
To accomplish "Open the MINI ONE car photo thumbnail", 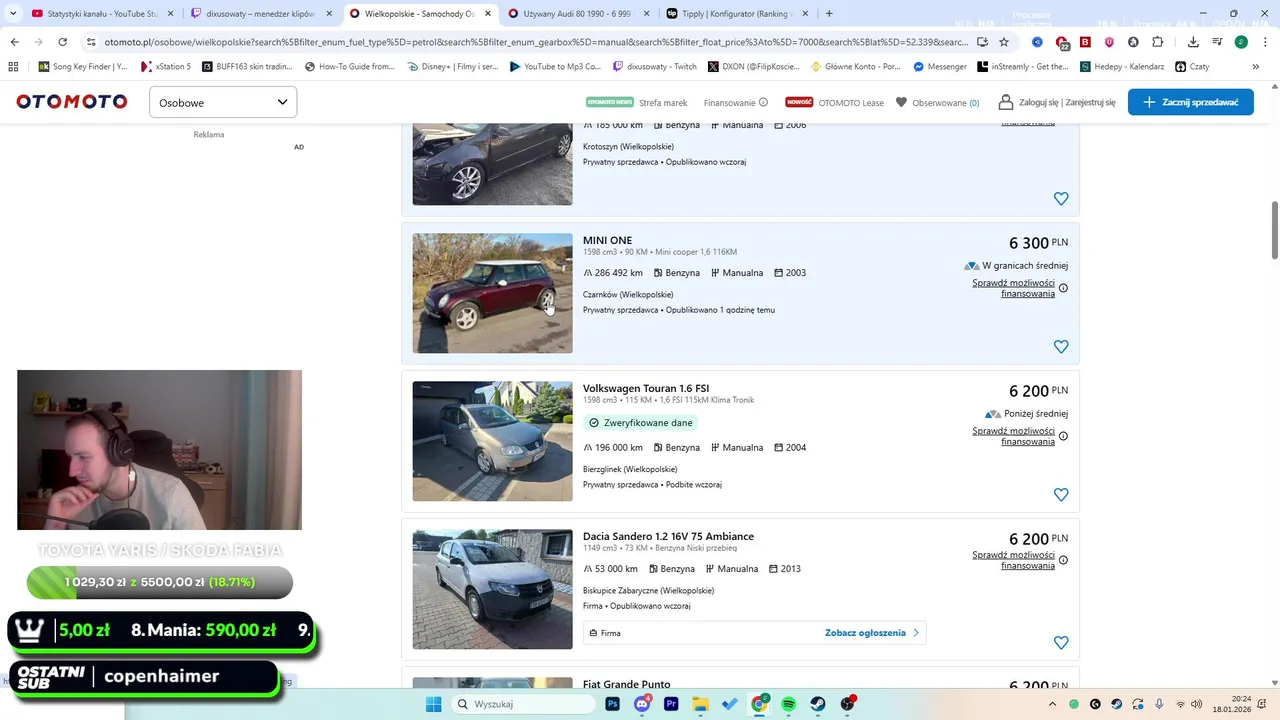I will 492,293.
